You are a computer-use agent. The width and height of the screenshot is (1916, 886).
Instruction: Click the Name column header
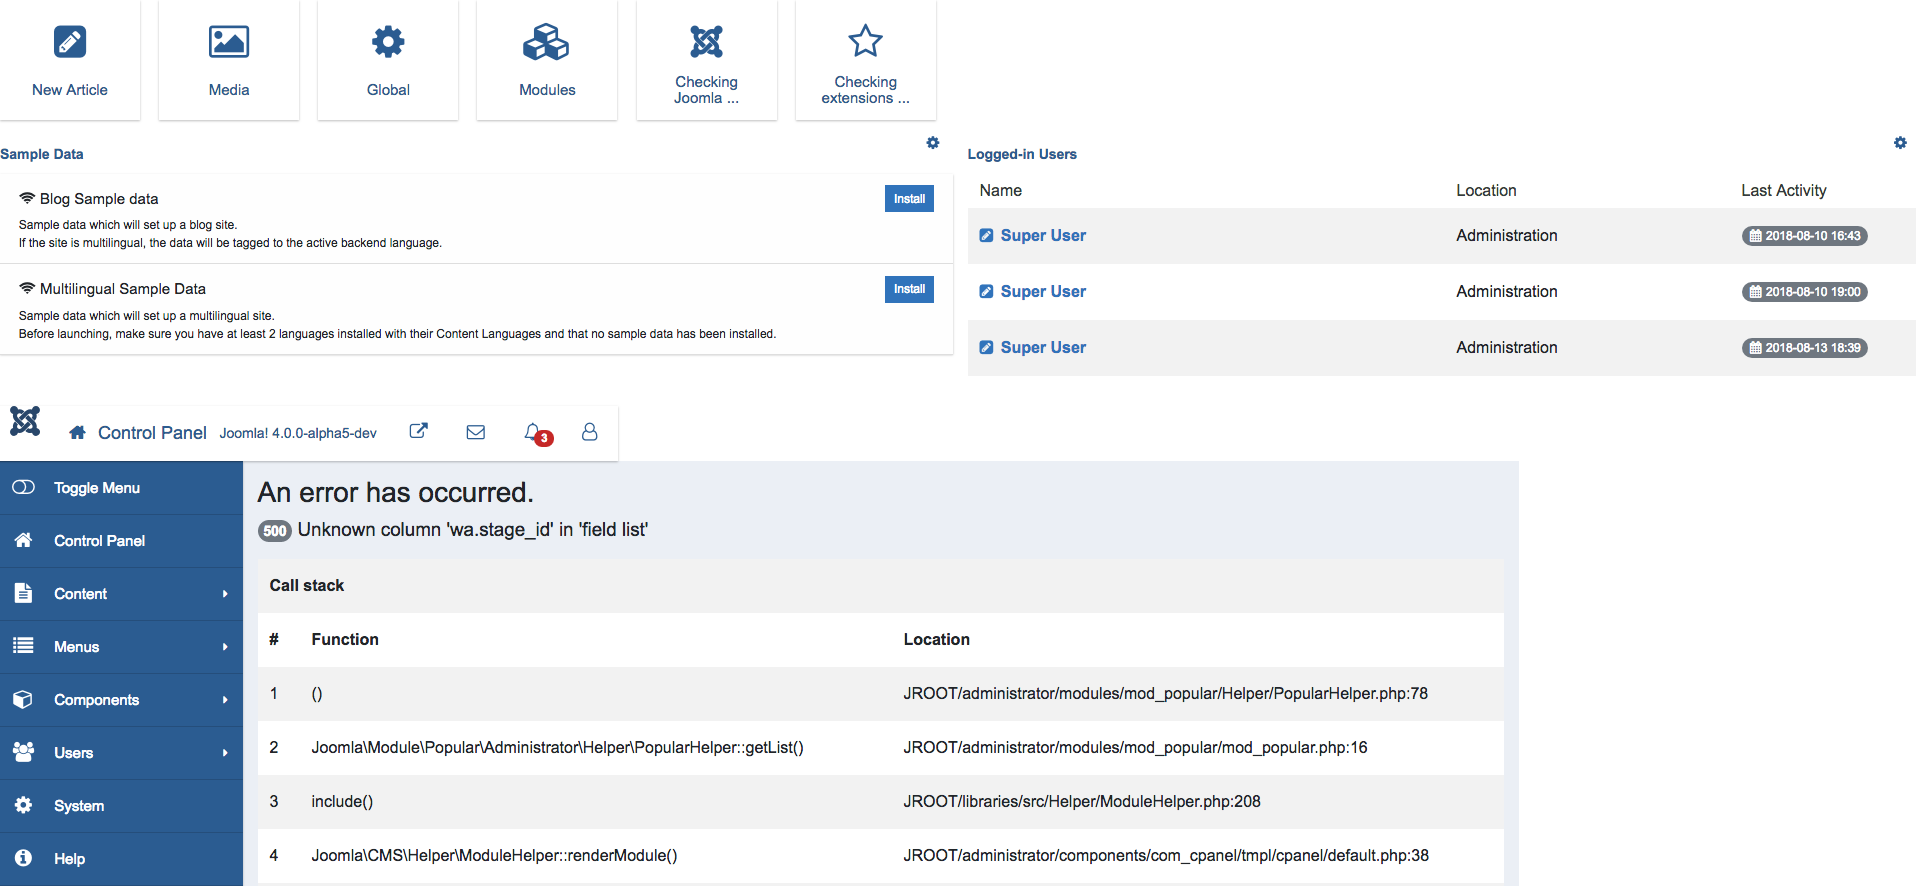click(x=1001, y=191)
